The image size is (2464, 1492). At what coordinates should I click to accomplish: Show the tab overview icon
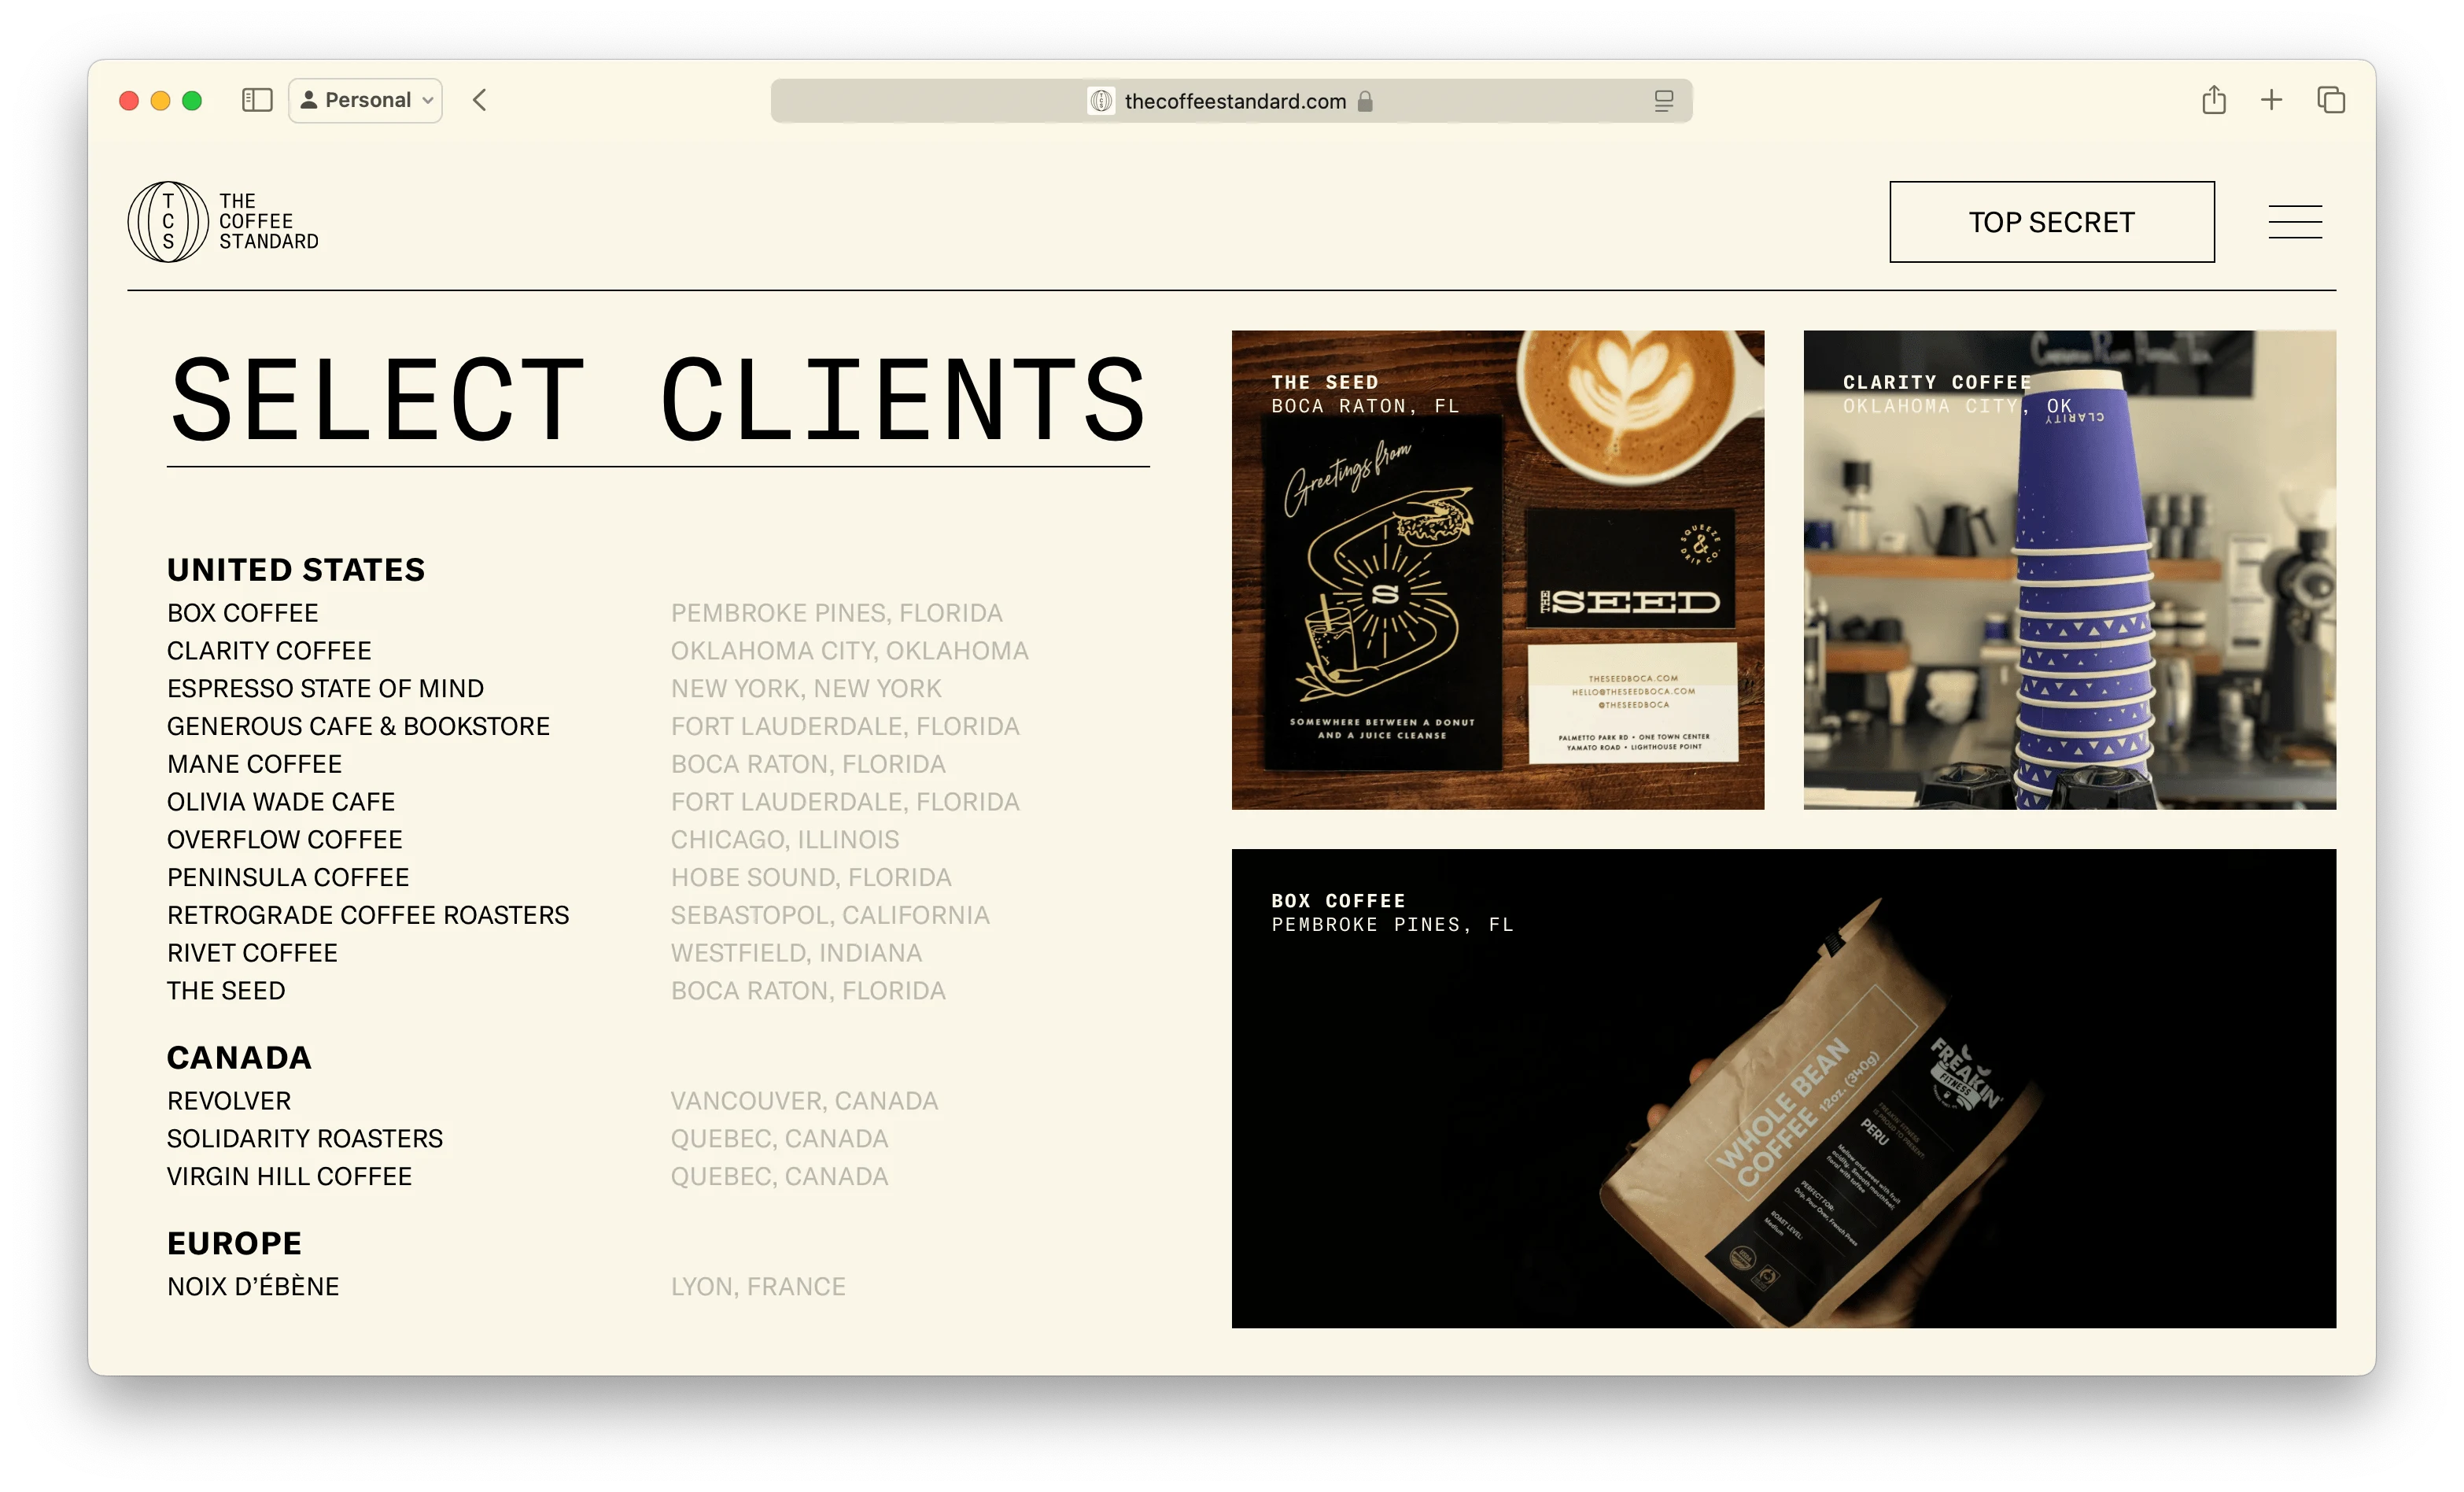pyautogui.click(x=2331, y=100)
